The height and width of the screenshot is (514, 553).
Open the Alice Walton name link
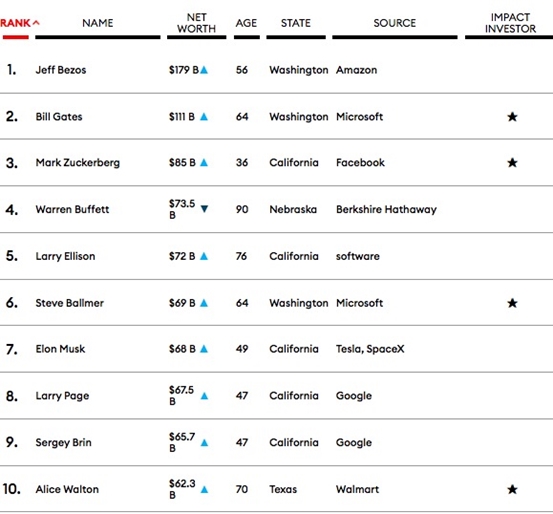67,489
